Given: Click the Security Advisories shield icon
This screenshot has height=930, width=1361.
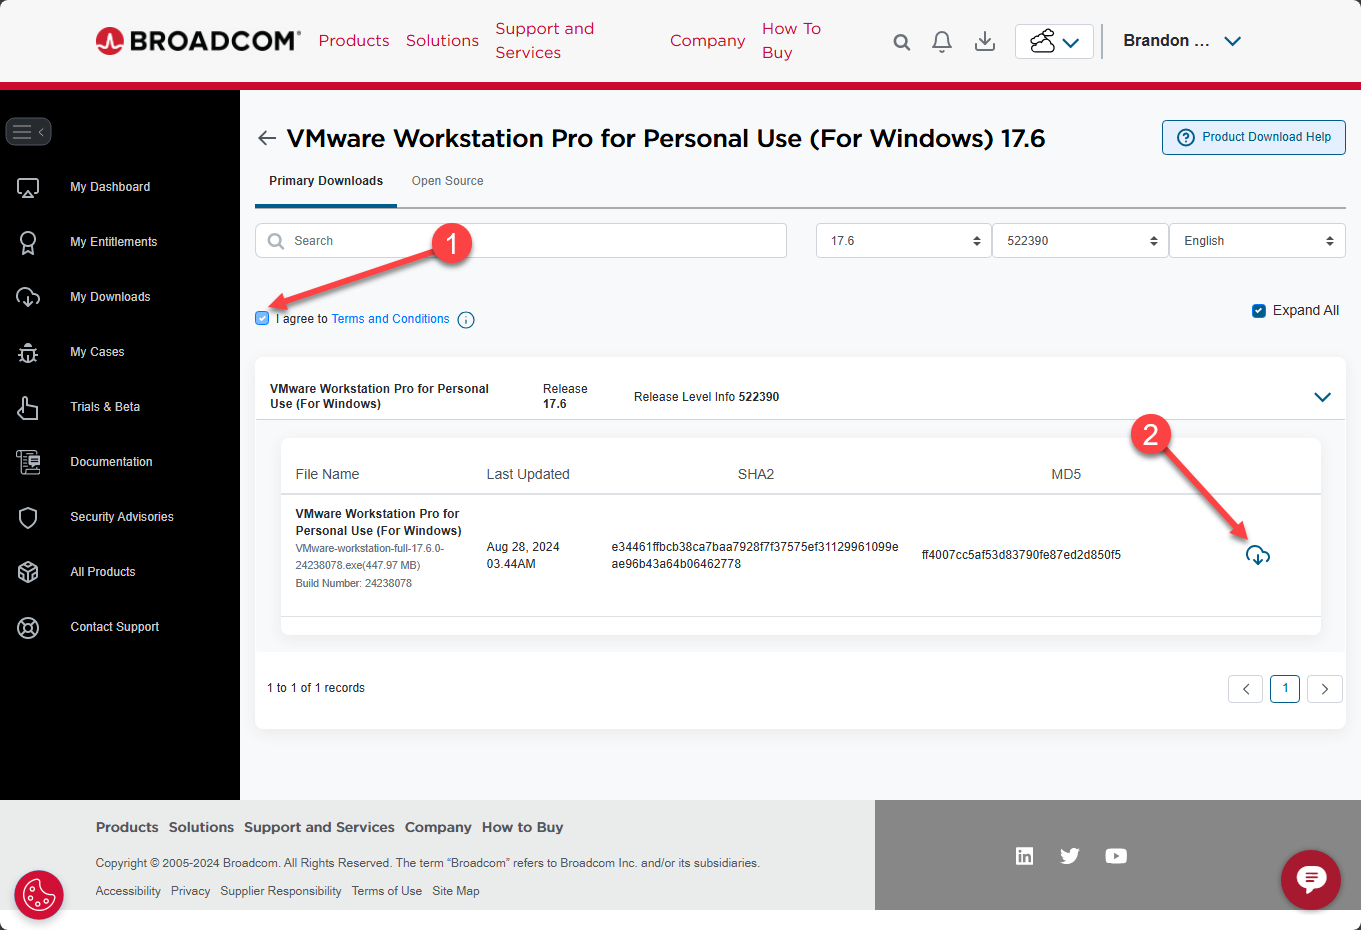Looking at the screenshot, I should (x=28, y=517).
